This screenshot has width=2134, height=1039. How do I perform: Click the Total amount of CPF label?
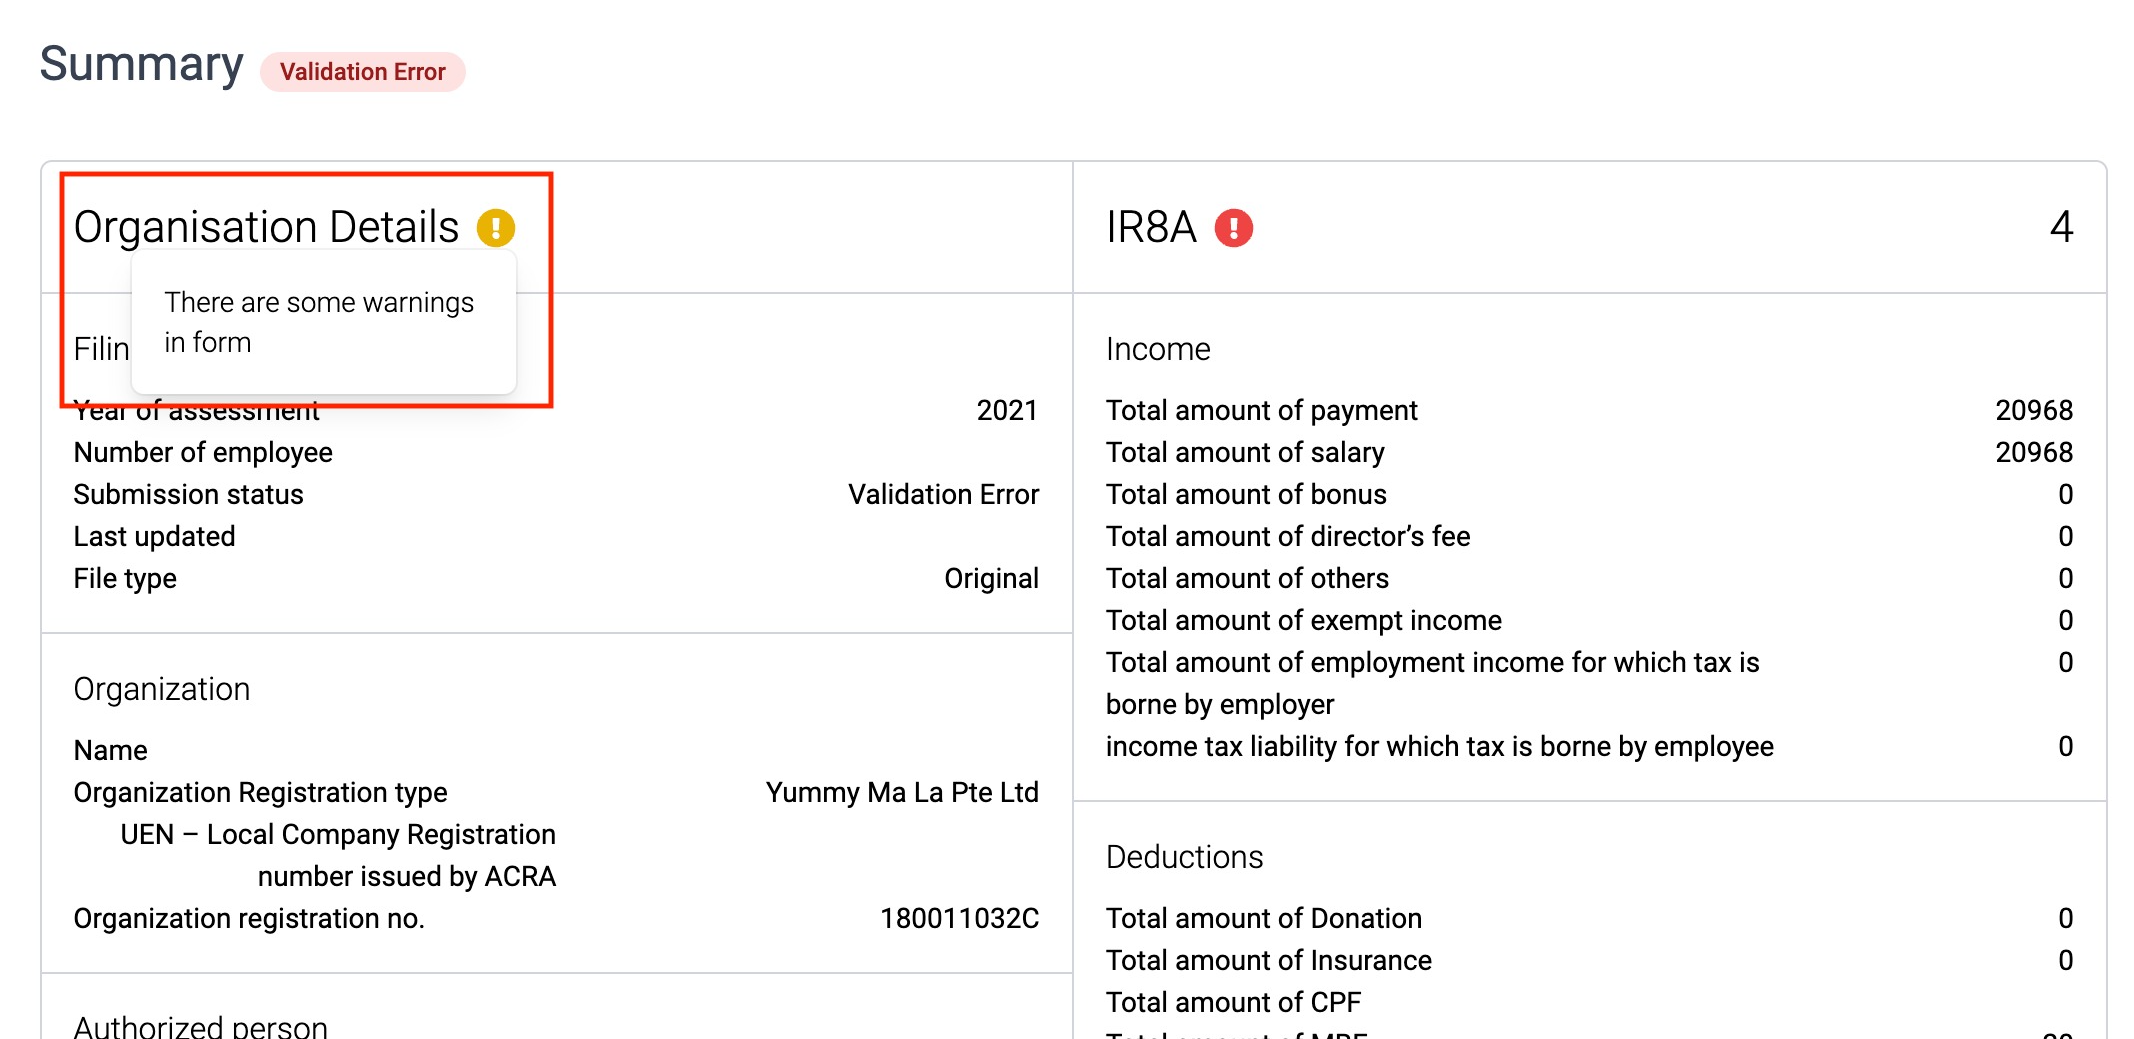point(1233,1002)
